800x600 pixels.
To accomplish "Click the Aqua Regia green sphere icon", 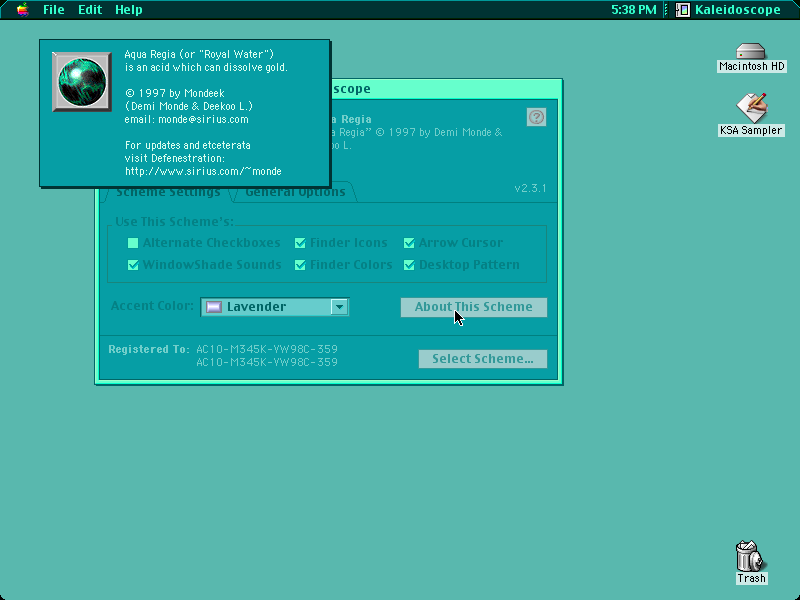I will click(x=82, y=82).
